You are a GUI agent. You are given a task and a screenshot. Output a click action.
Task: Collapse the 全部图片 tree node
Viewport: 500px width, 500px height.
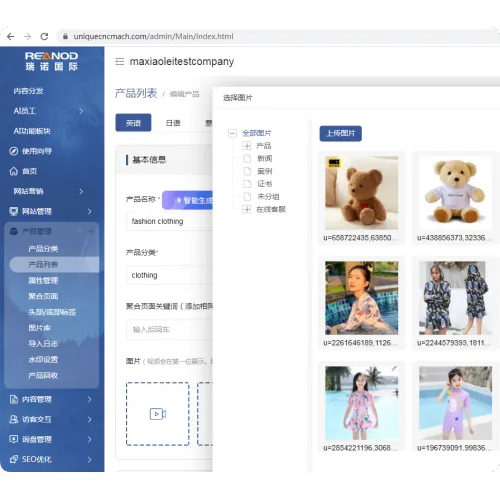[x=232, y=133]
